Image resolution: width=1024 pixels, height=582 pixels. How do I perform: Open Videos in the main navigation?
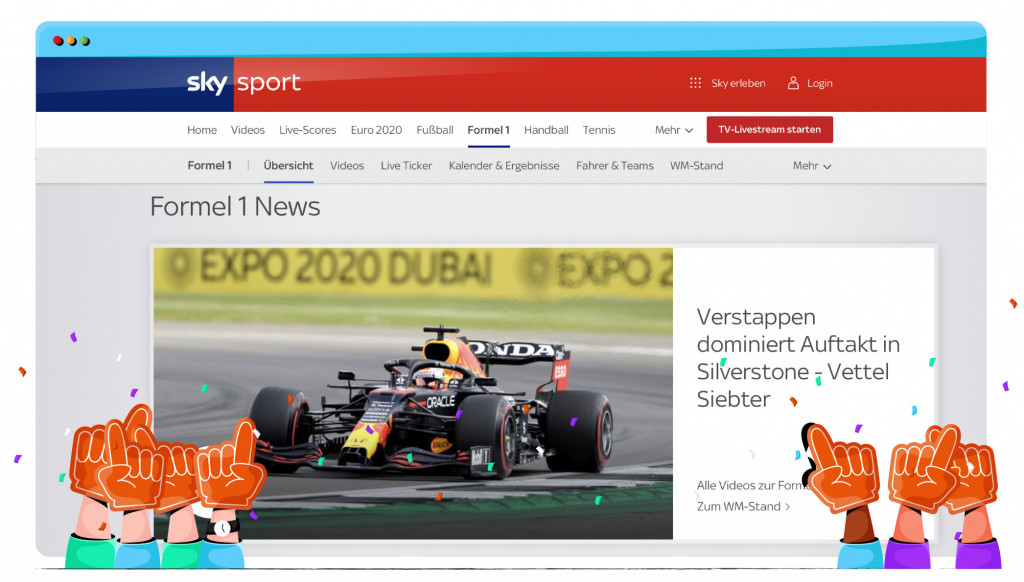click(x=248, y=130)
